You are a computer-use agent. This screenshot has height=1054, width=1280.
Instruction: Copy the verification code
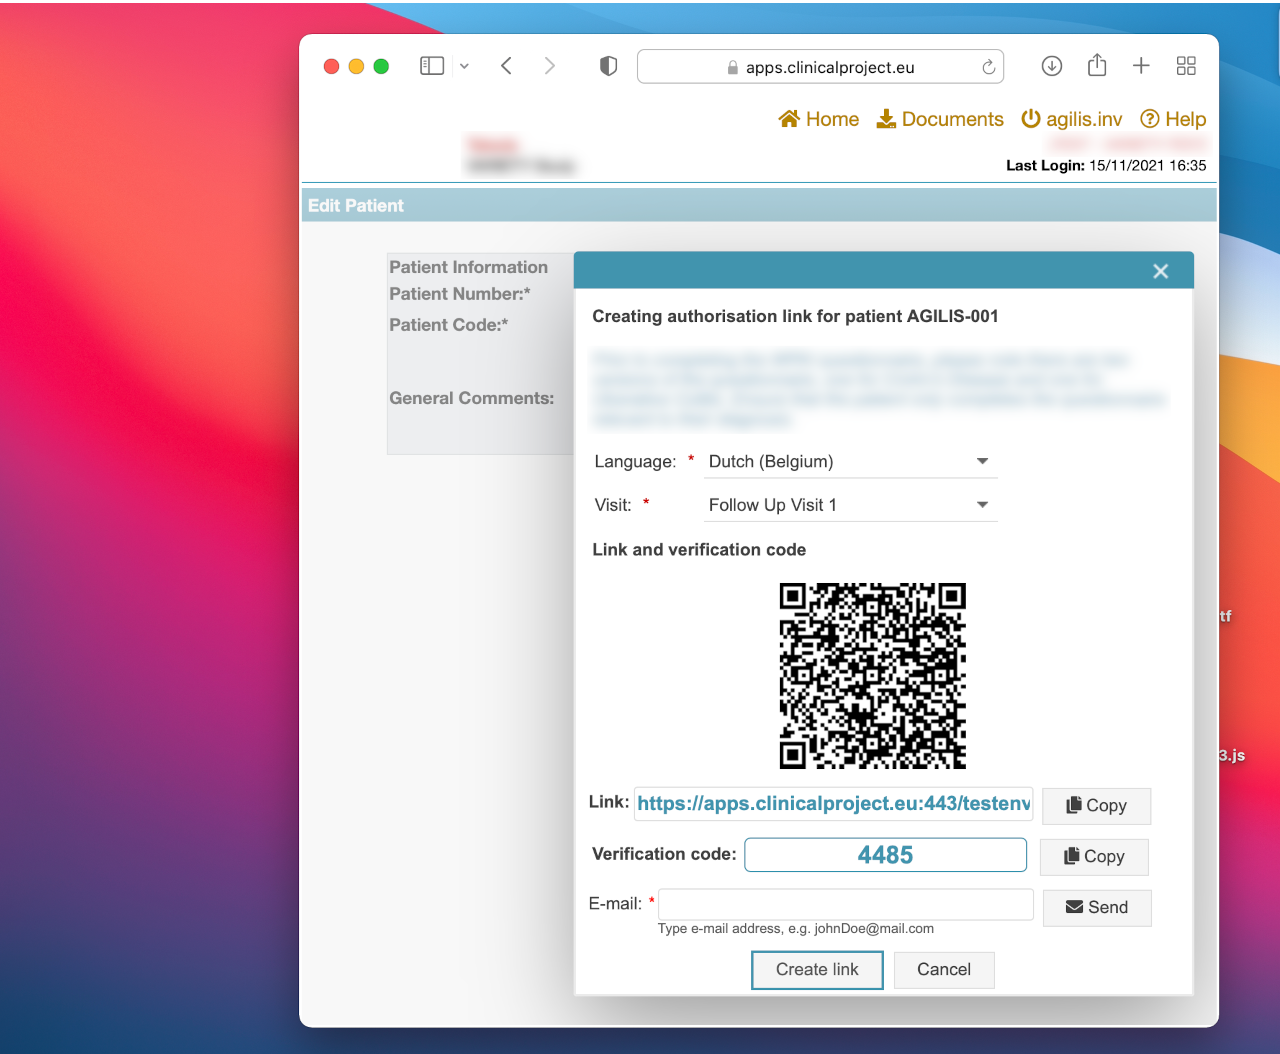[1094, 857]
